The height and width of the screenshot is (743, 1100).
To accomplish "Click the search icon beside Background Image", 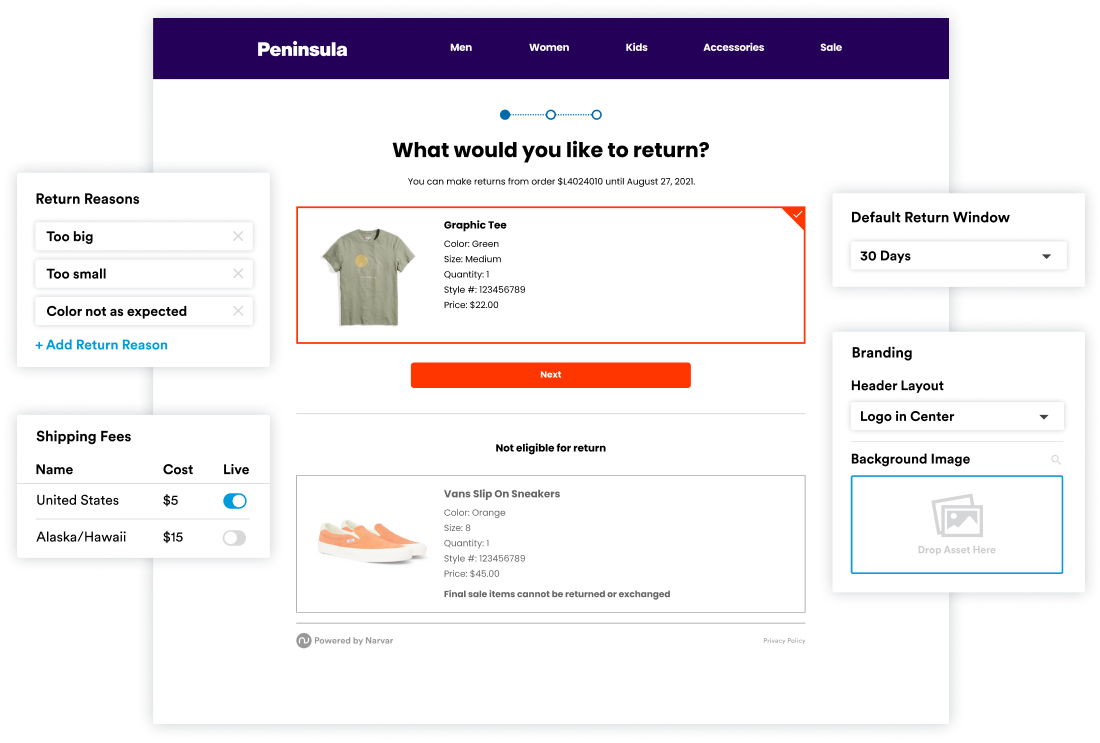I will [1056, 460].
